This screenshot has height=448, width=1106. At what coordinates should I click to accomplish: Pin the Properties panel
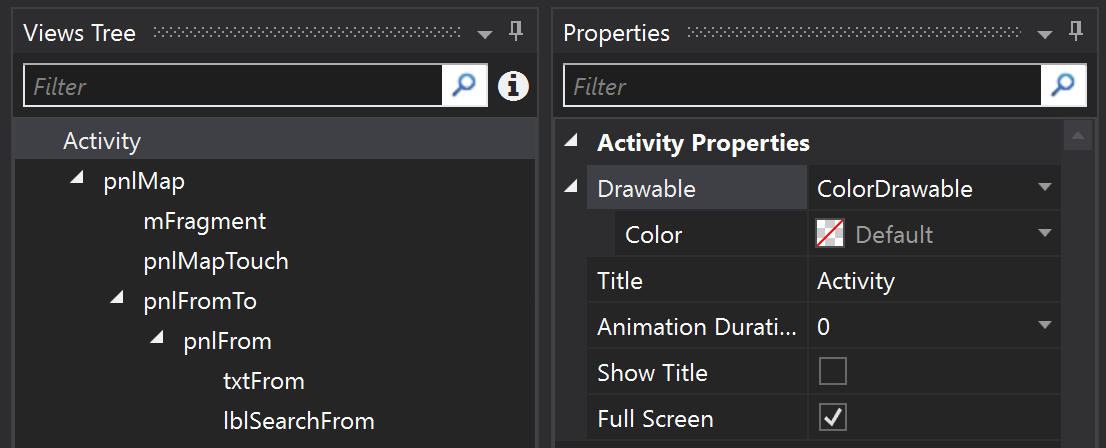click(x=1075, y=32)
